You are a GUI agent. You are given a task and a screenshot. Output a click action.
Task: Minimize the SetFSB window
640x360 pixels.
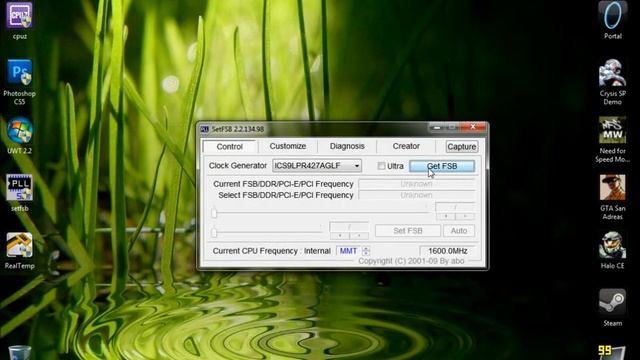point(437,127)
